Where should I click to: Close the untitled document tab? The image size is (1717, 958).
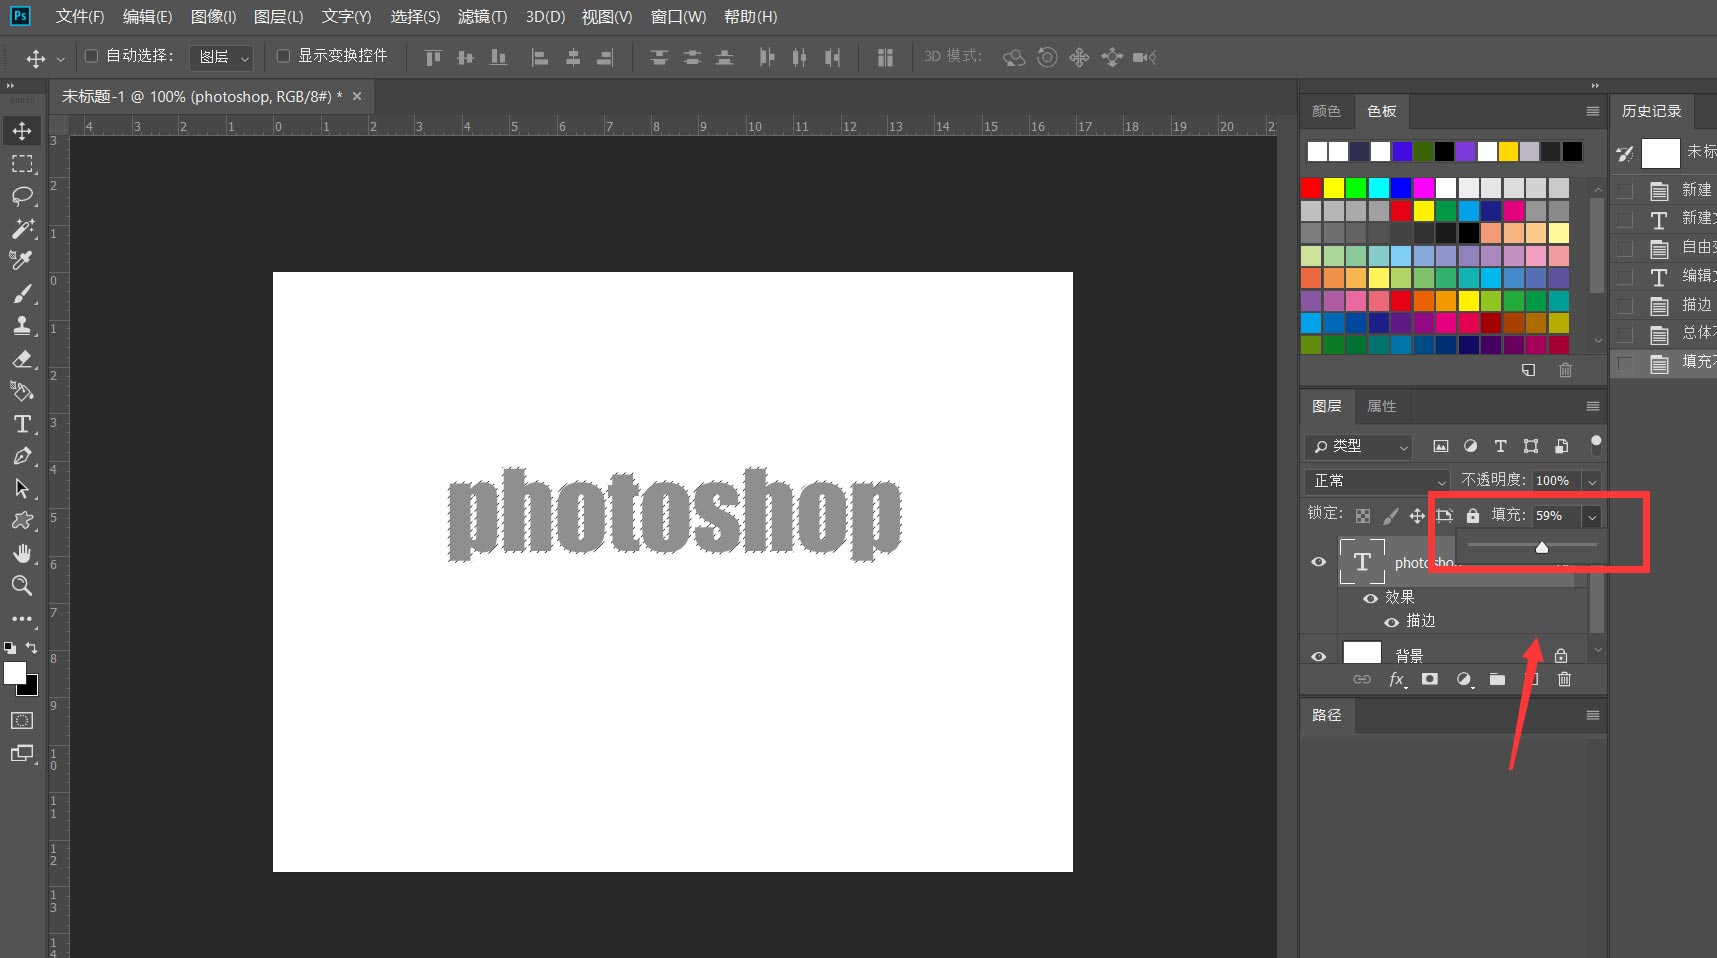click(357, 96)
